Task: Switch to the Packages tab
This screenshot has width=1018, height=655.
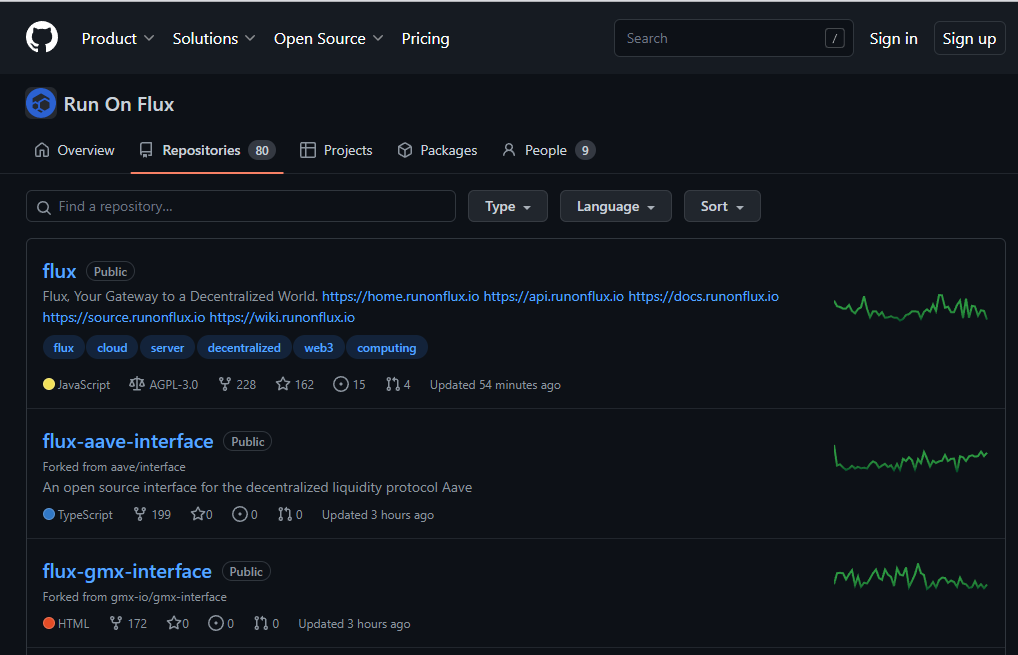Action: coord(437,150)
